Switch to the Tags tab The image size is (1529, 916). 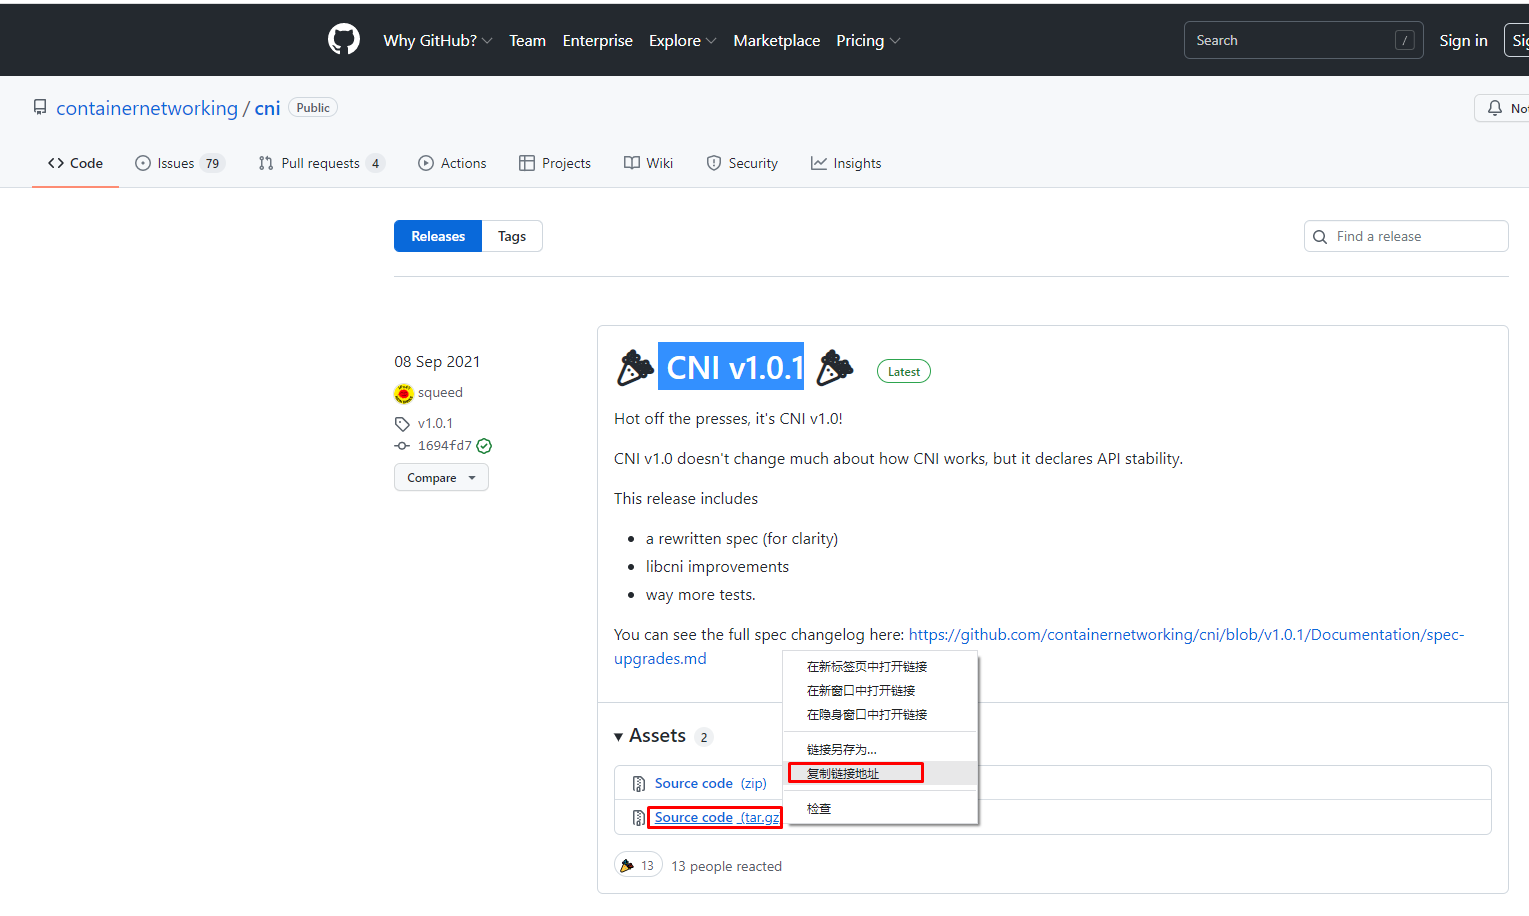[512, 237]
